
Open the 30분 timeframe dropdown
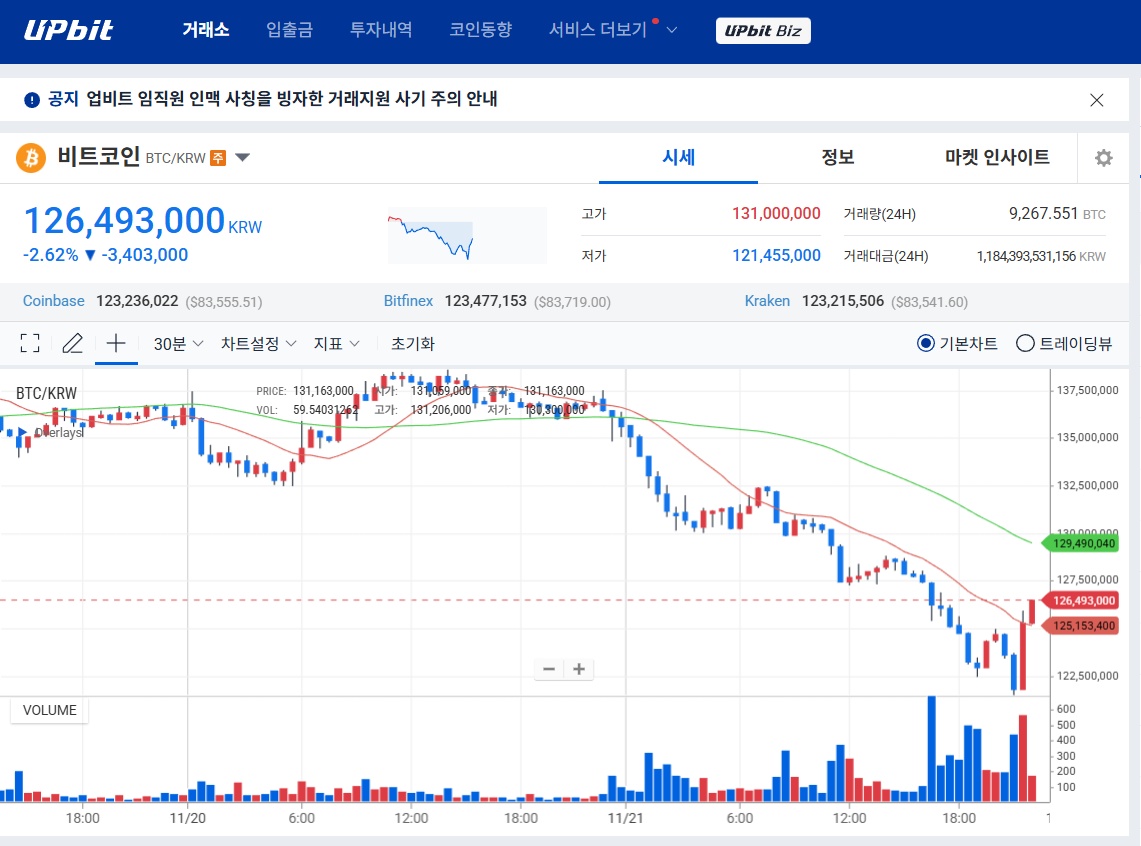(x=178, y=343)
